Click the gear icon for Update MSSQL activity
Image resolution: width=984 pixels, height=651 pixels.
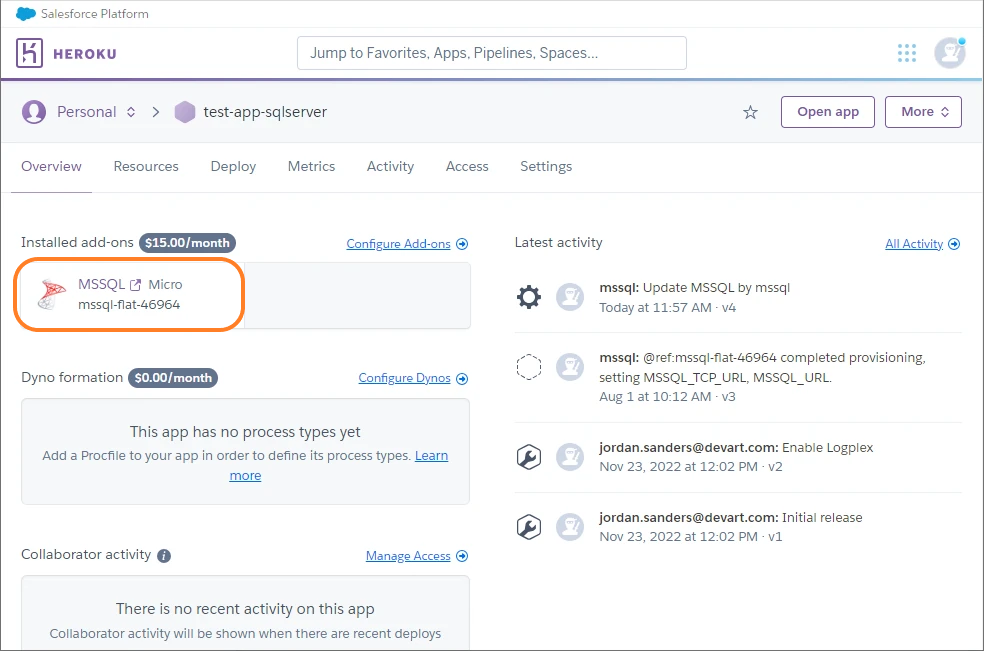[528, 297]
